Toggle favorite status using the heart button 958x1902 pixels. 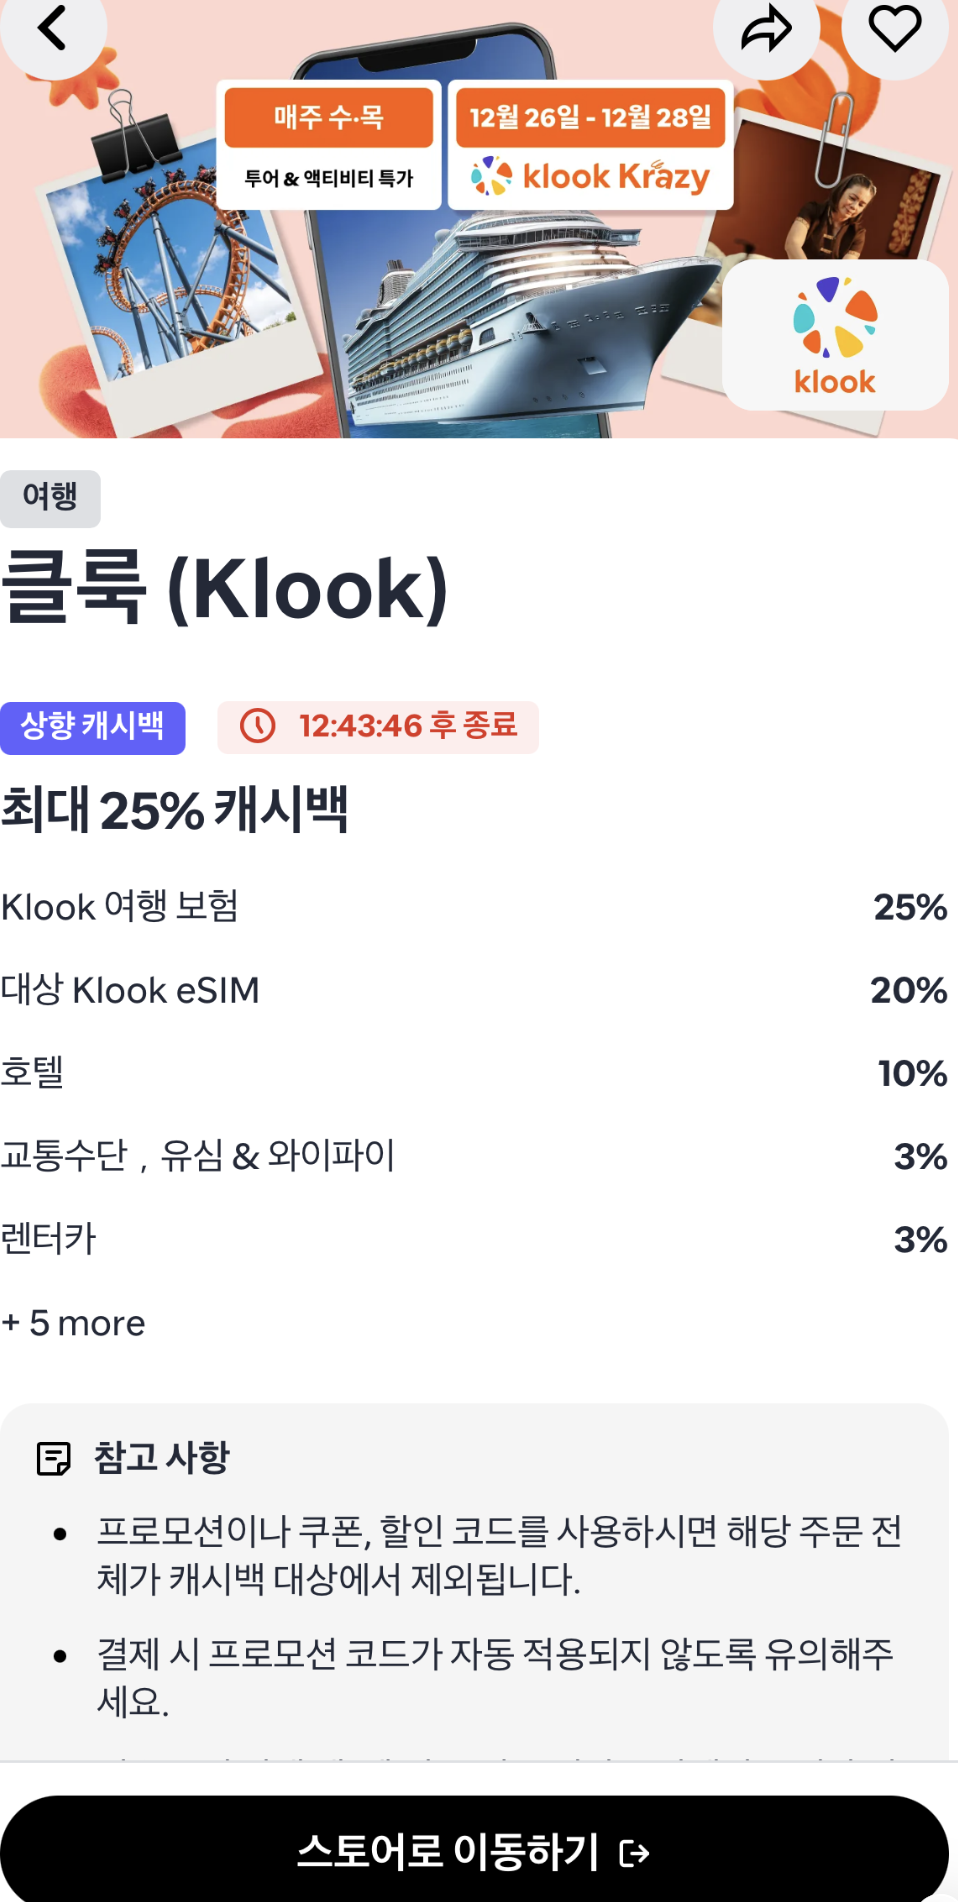[894, 30]
